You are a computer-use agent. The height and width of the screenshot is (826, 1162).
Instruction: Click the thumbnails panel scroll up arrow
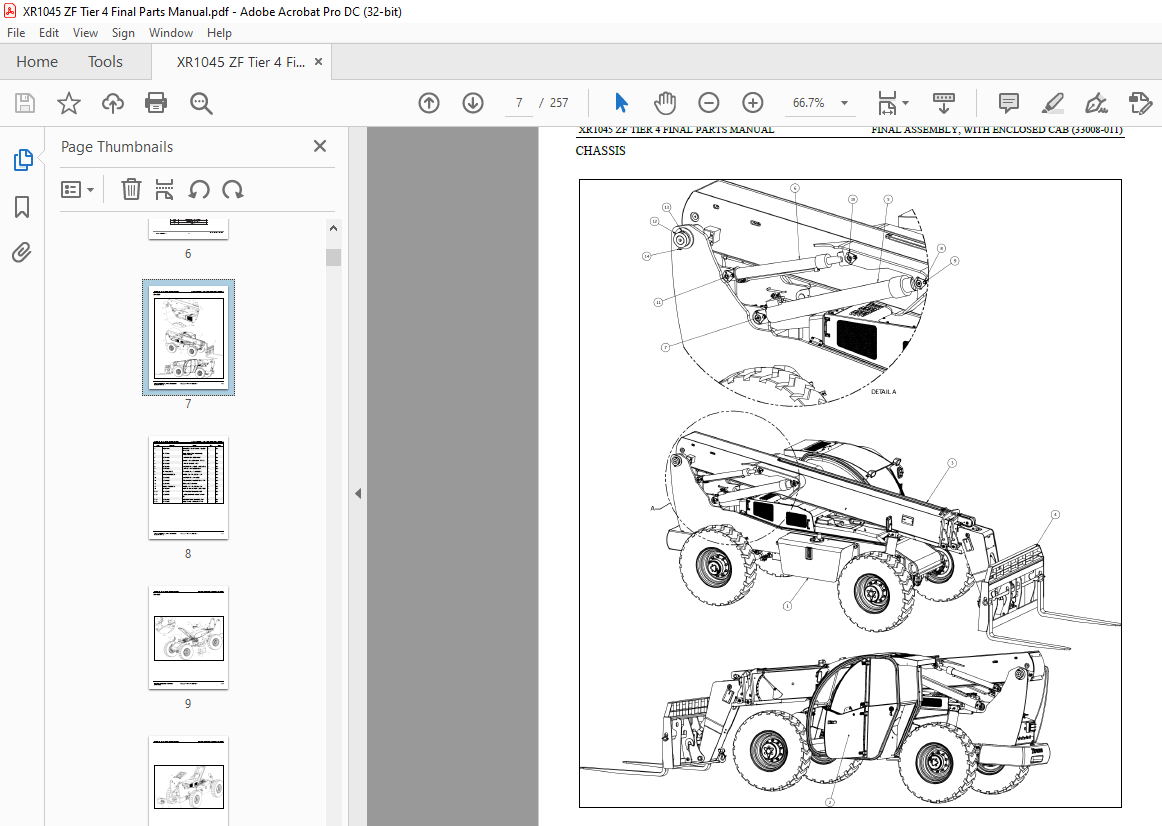tap(333, 228)
